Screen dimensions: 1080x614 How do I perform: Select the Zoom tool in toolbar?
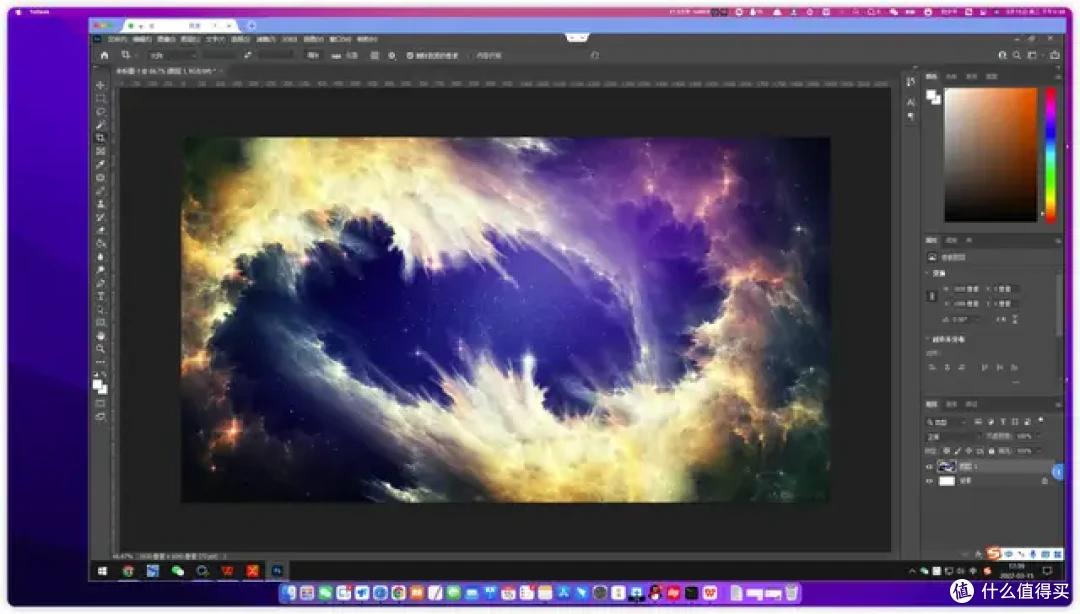click(101, 349)
